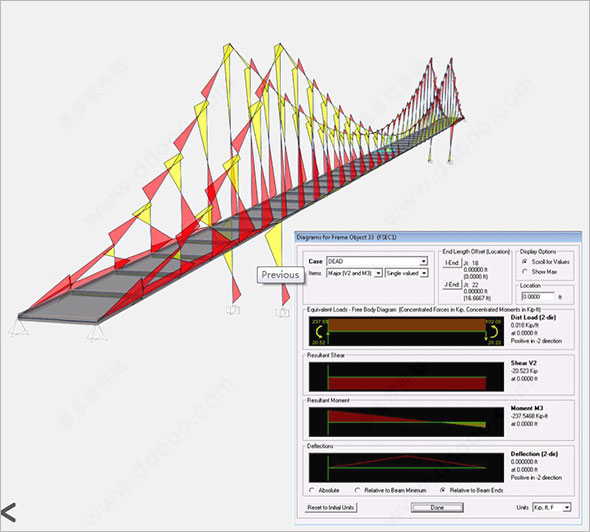The height and width of the screenshot is (532, 590).
Task: Click the '-237.5468 Kip-ft' moment value
Action: [529, 416]
